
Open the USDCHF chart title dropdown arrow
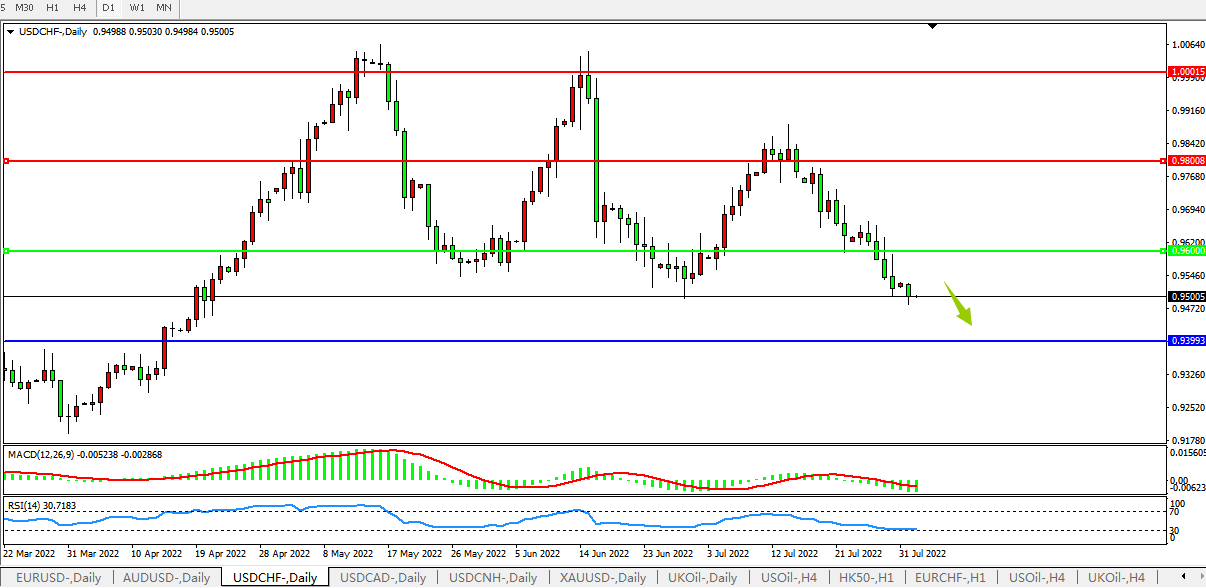11,32
